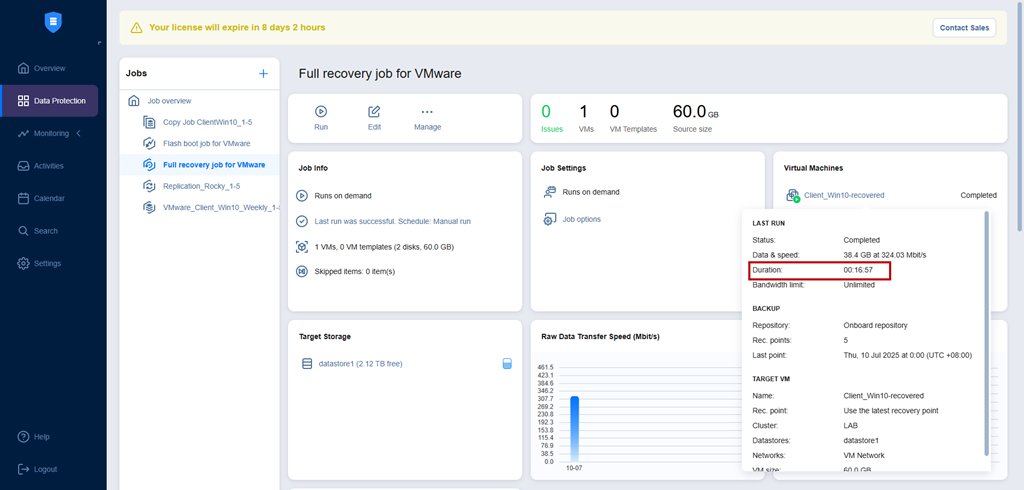Open Activities in the sidebar

(x=49, y=166)
